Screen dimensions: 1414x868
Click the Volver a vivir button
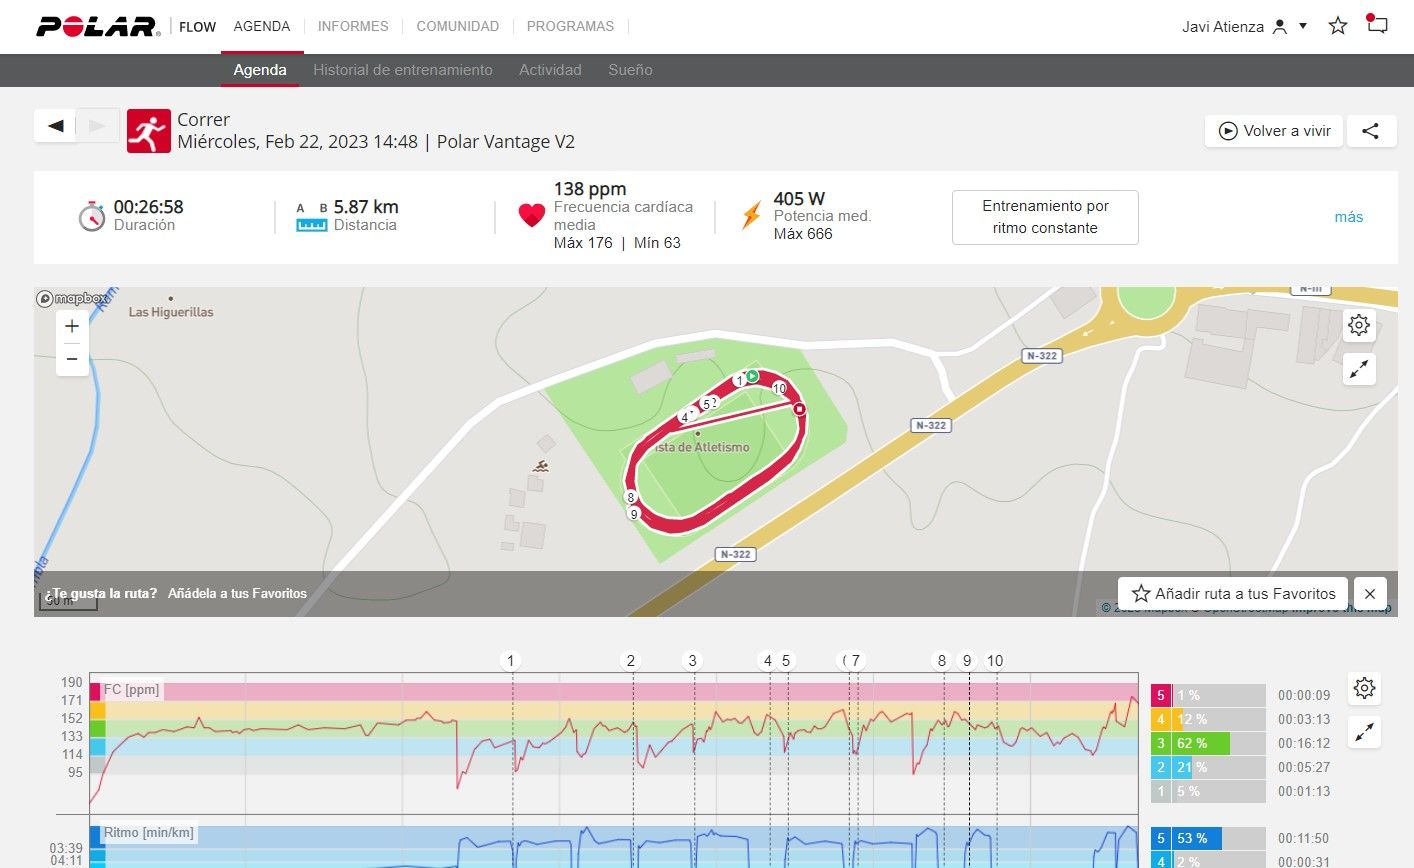point(1275,131)
